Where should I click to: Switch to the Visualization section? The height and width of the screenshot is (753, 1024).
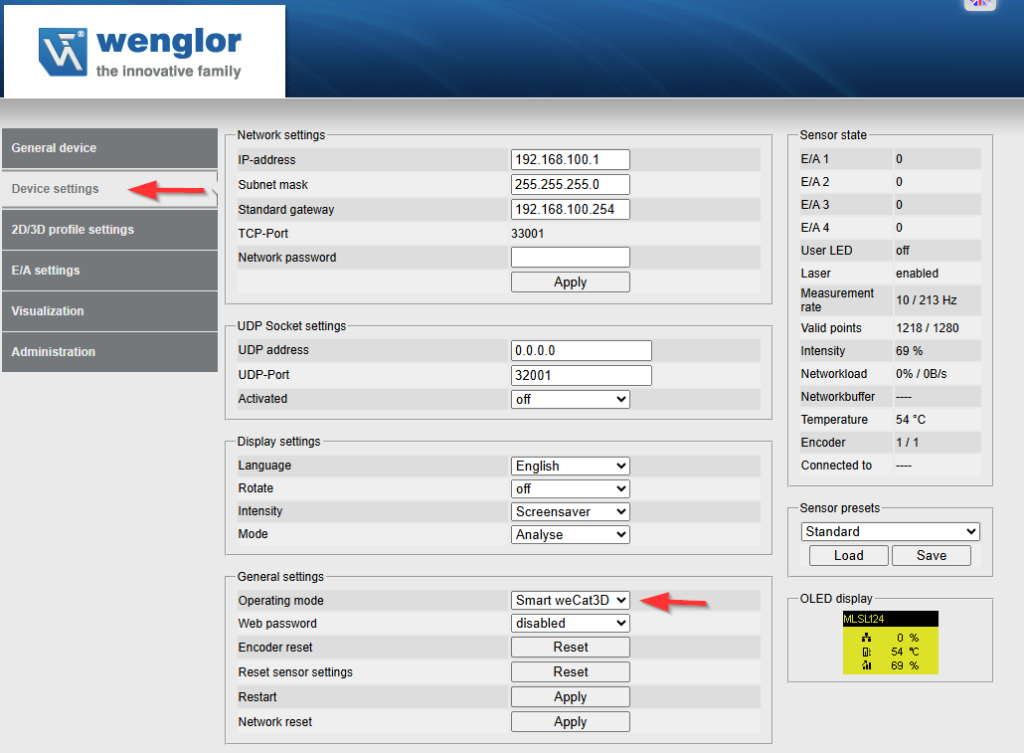point(109,311)
